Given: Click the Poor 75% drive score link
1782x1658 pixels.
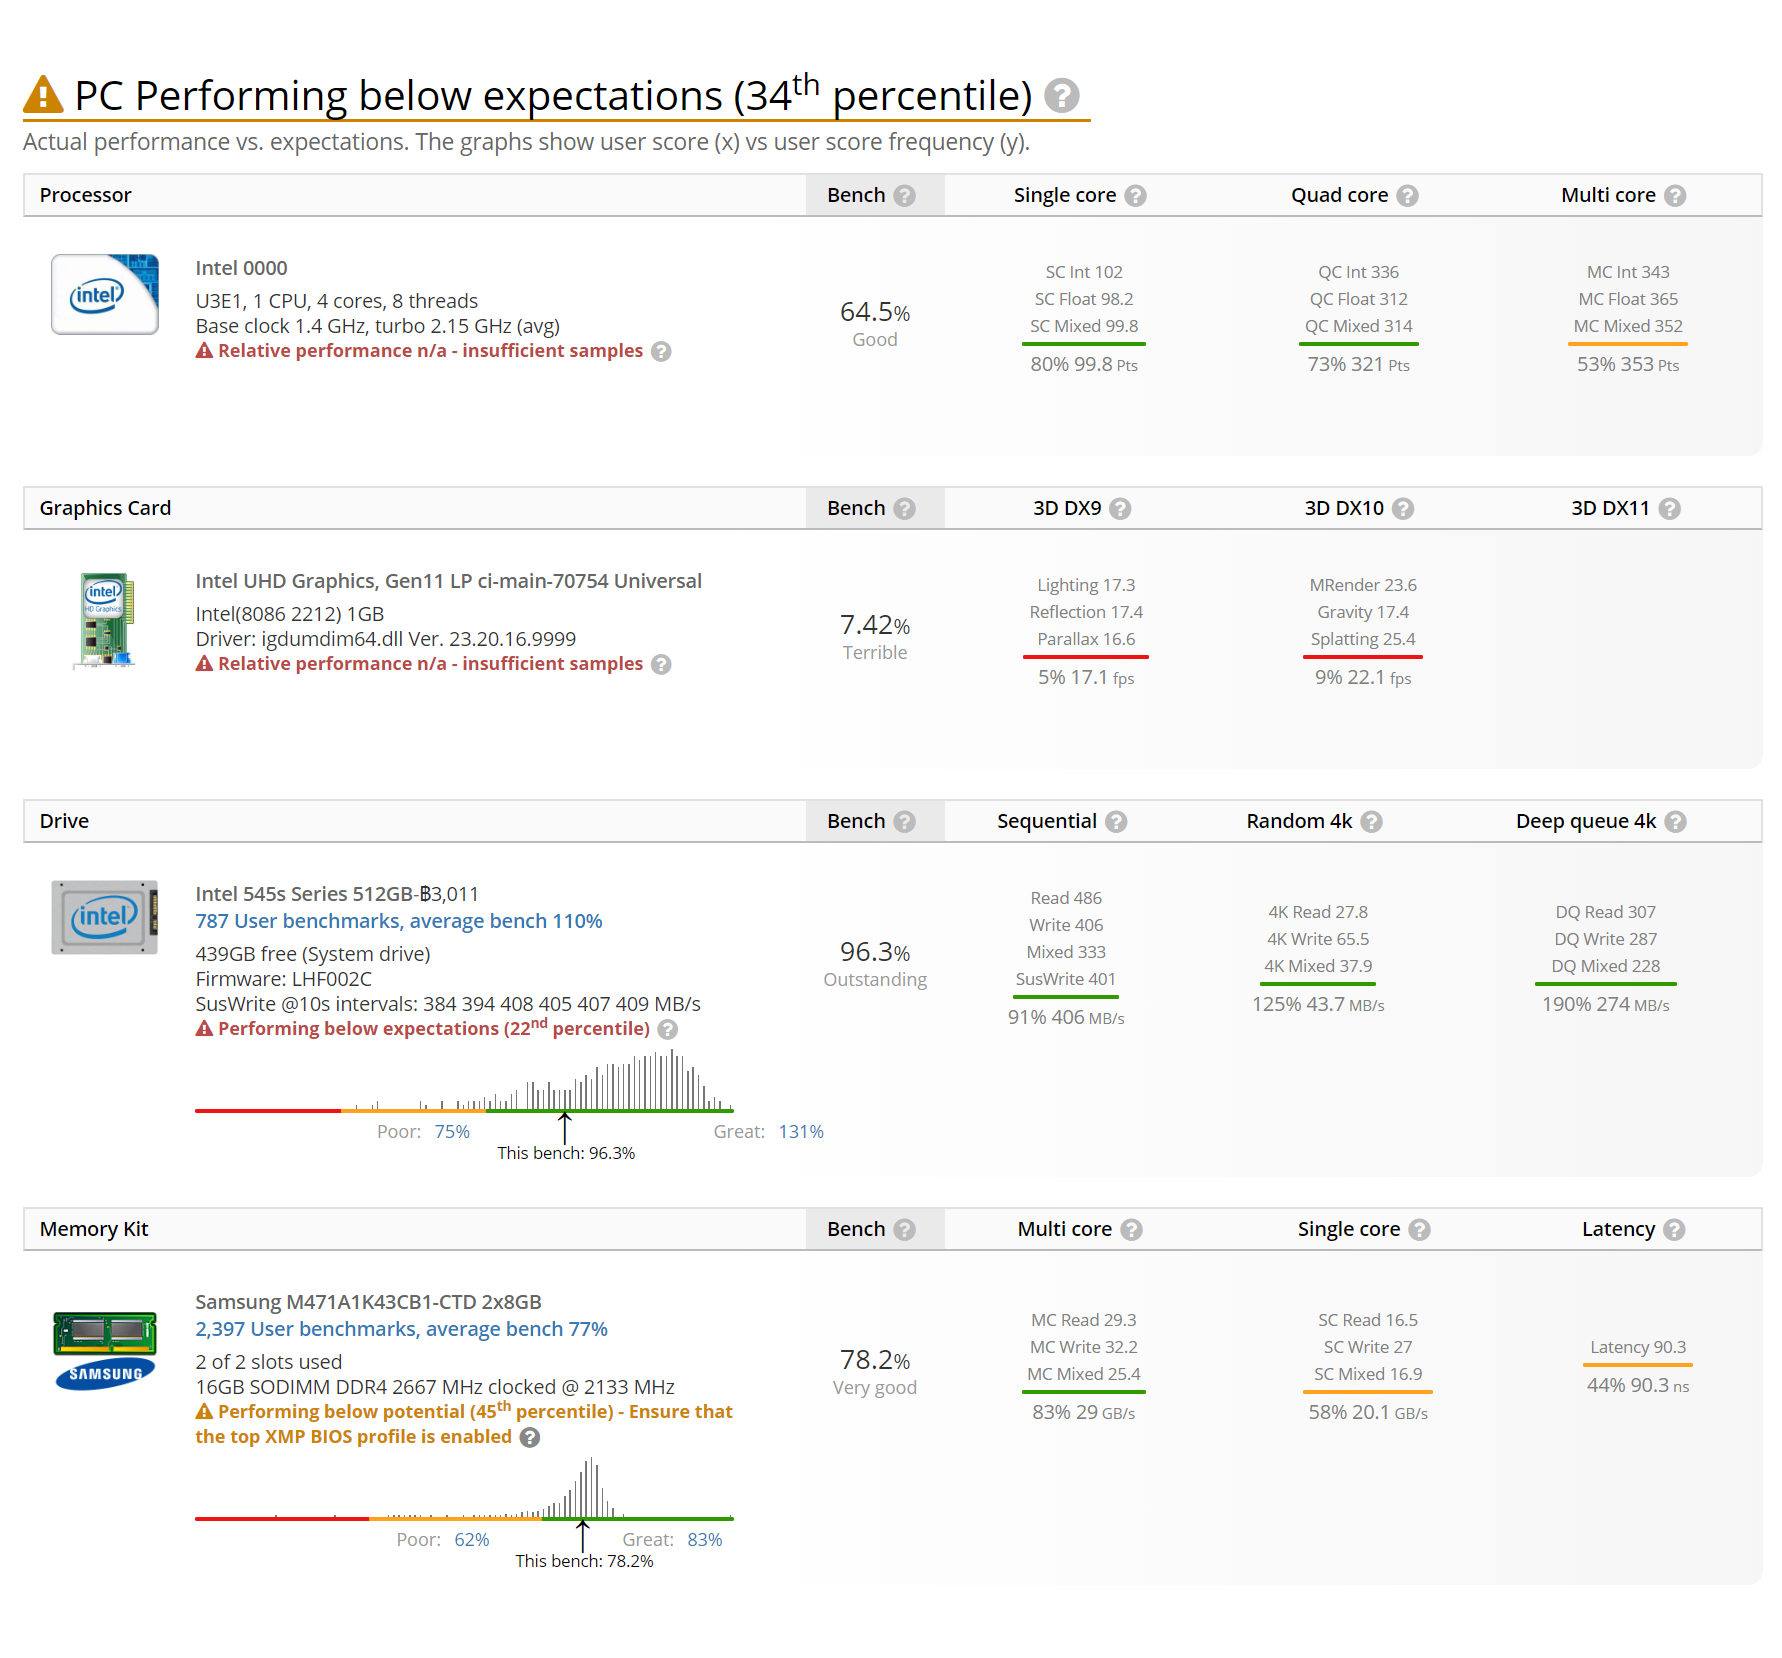Looking at the screenshot, I should [452, 1132].
